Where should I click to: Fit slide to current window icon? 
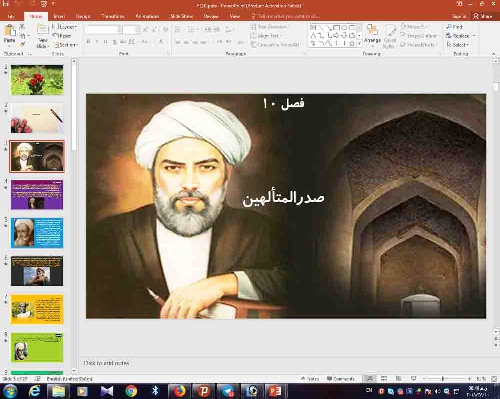coord(494,379)
